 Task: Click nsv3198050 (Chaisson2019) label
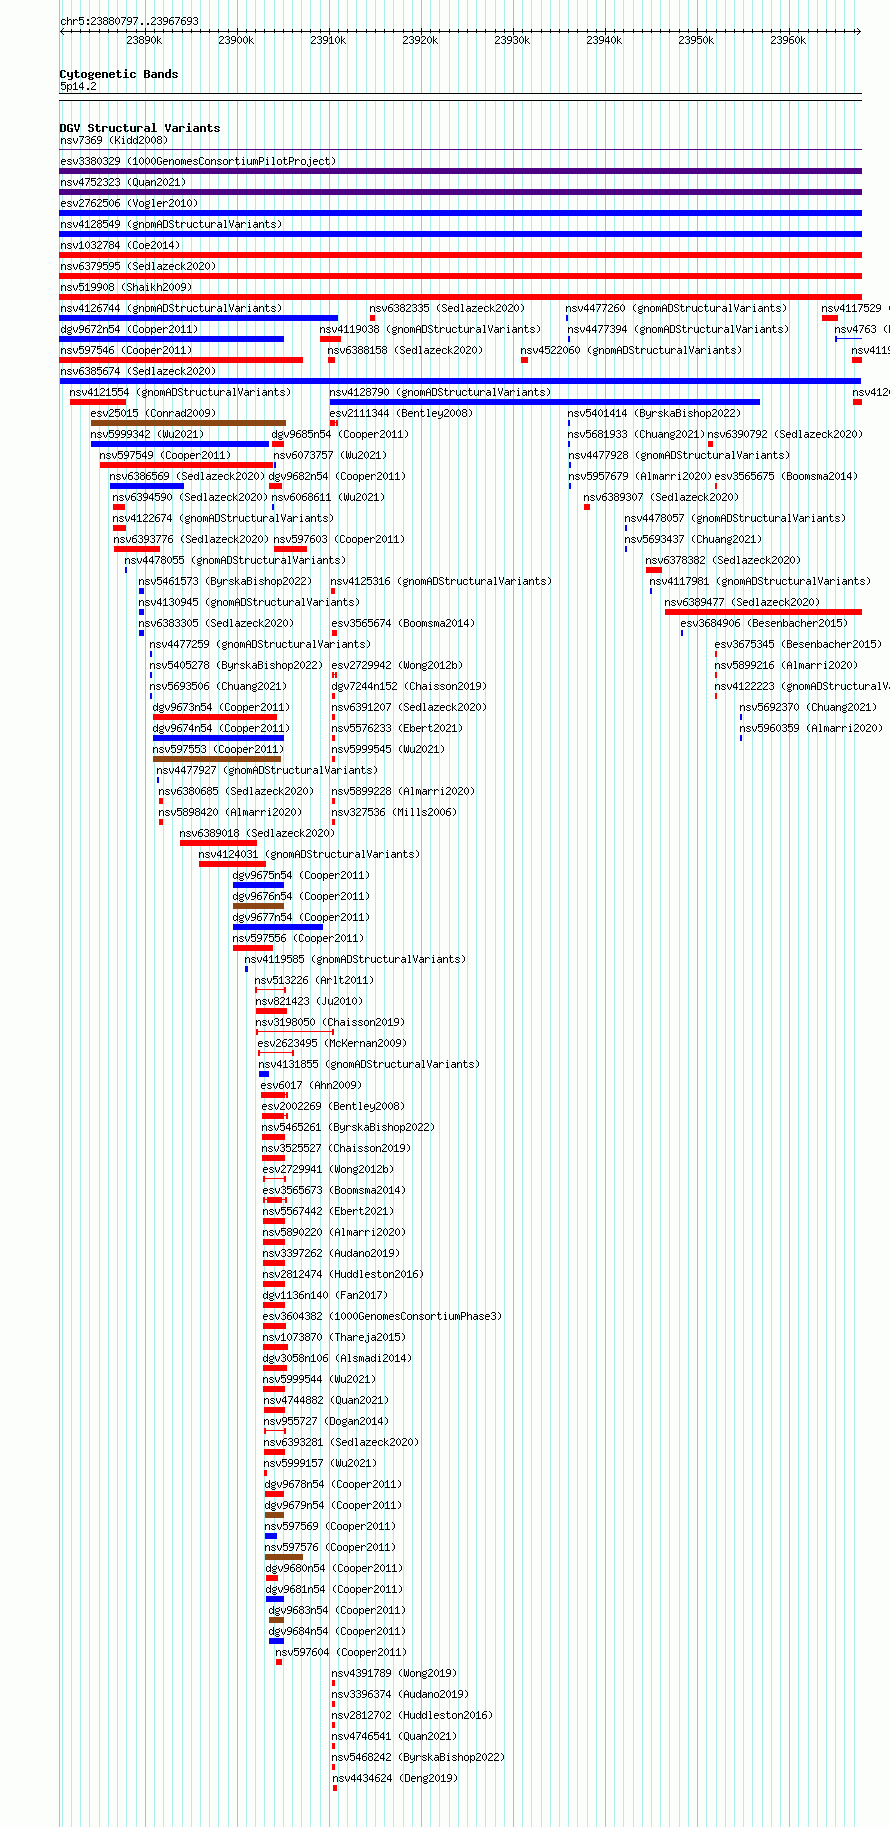[330, 1022]
